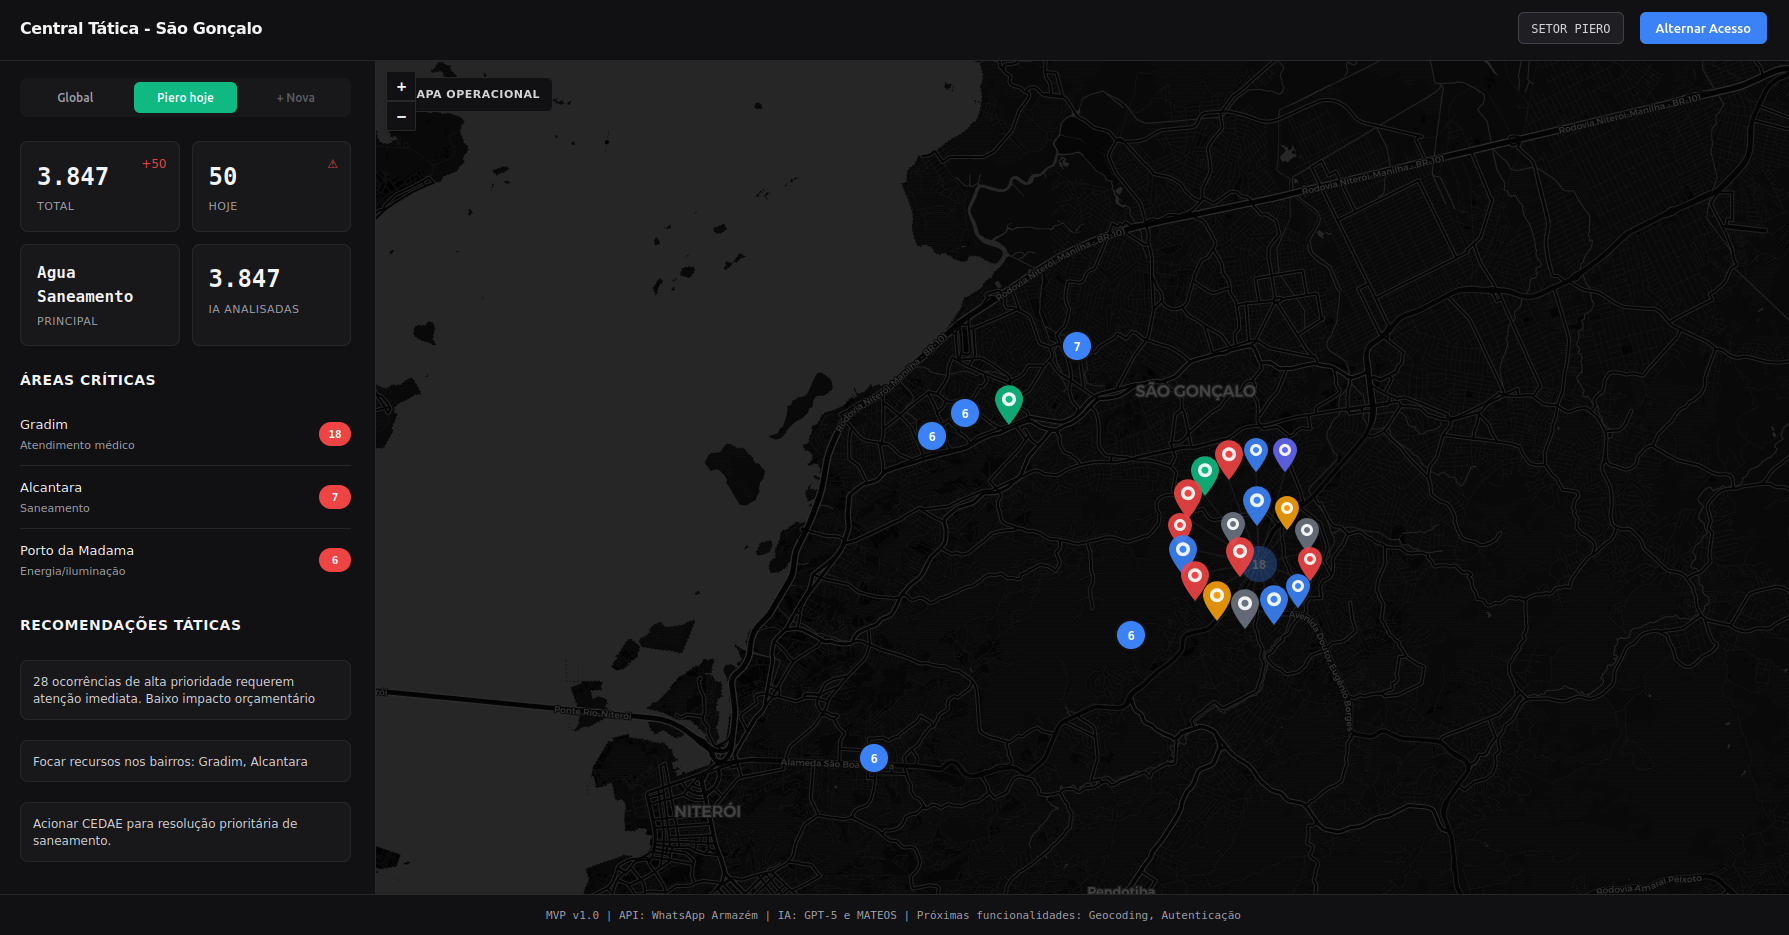Open 6 cluster southwest of the pin ring
Viewport: 1789px width, 935px height.
(1131, 635)
